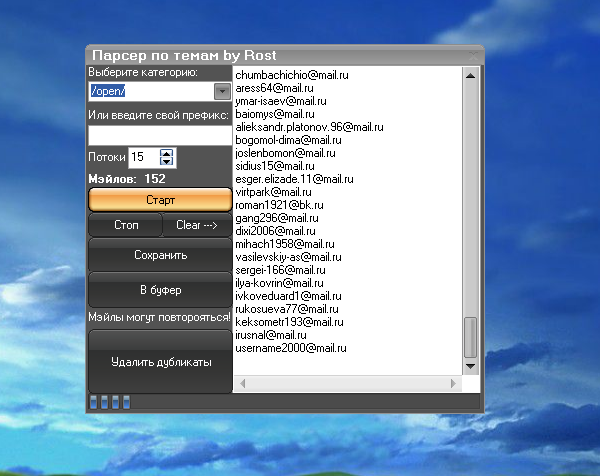Start parsing with the Старт button
Viewport: 600px width, 476px height.
click(160, 200)
